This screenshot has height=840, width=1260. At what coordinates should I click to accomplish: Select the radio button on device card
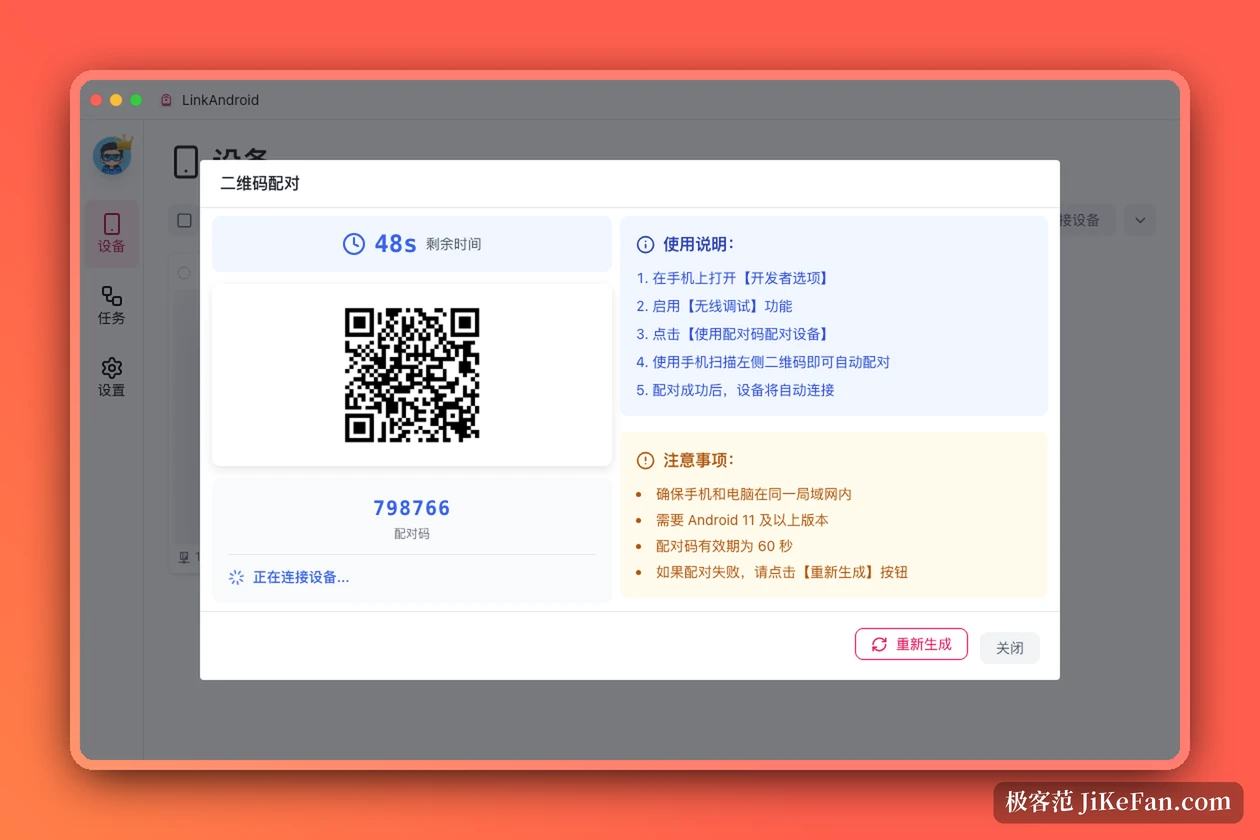coord(184,273)
